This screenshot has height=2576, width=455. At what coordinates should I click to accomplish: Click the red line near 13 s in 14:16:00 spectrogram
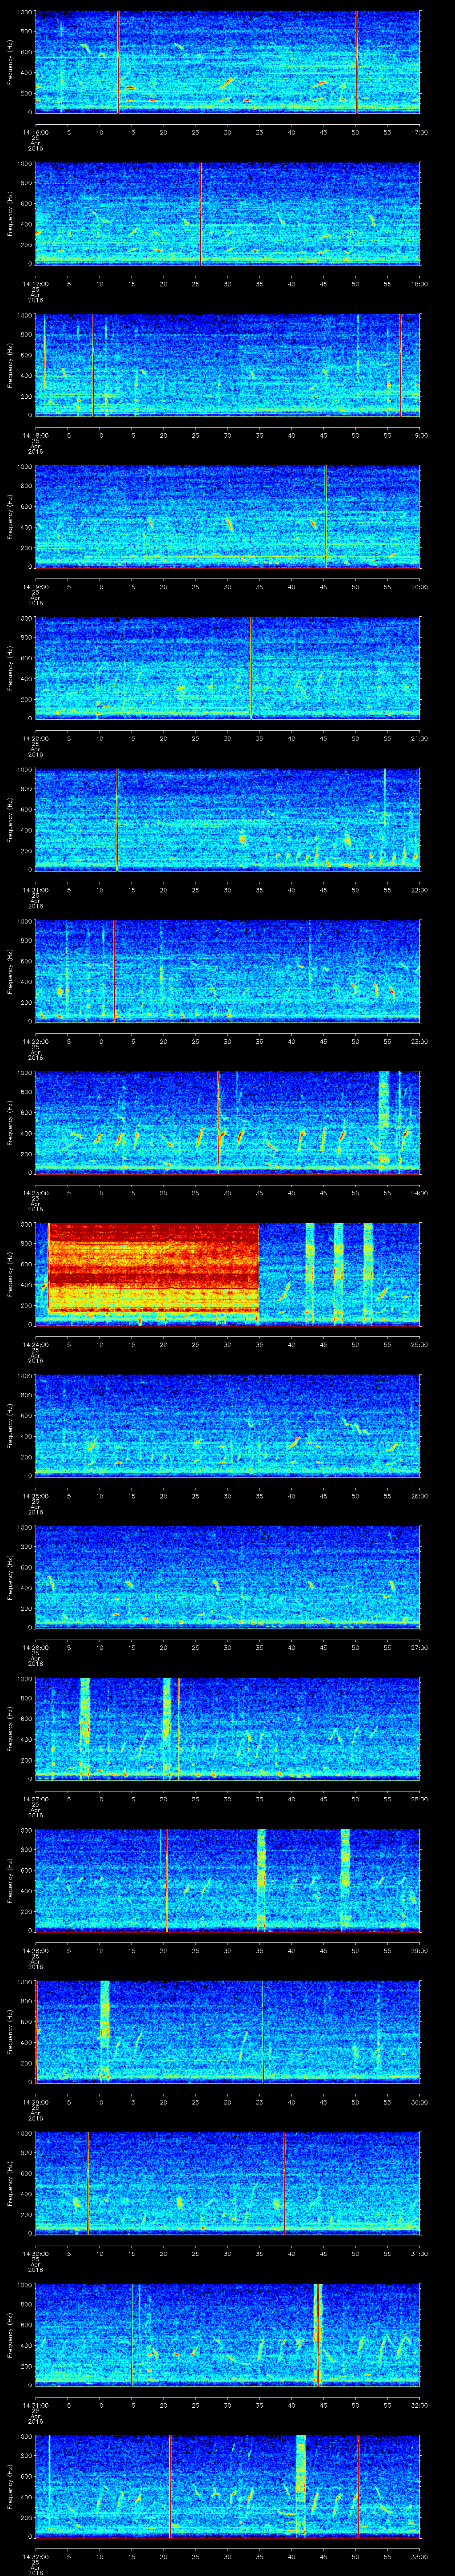point(118,62)
